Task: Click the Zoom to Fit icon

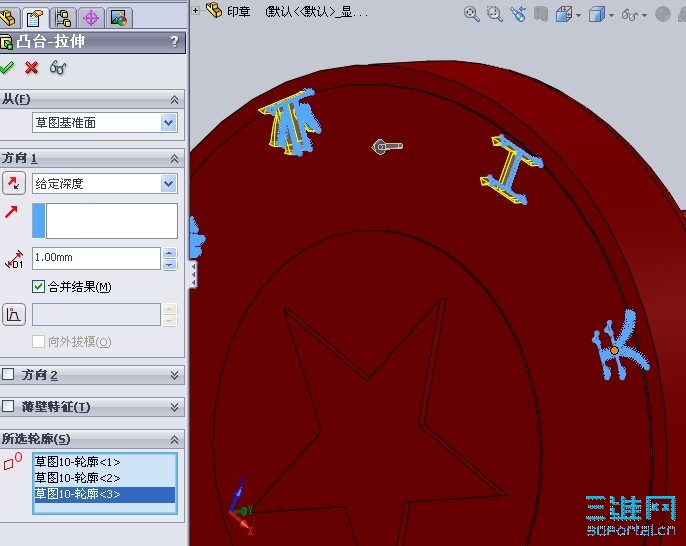Action: coord(472,14)
